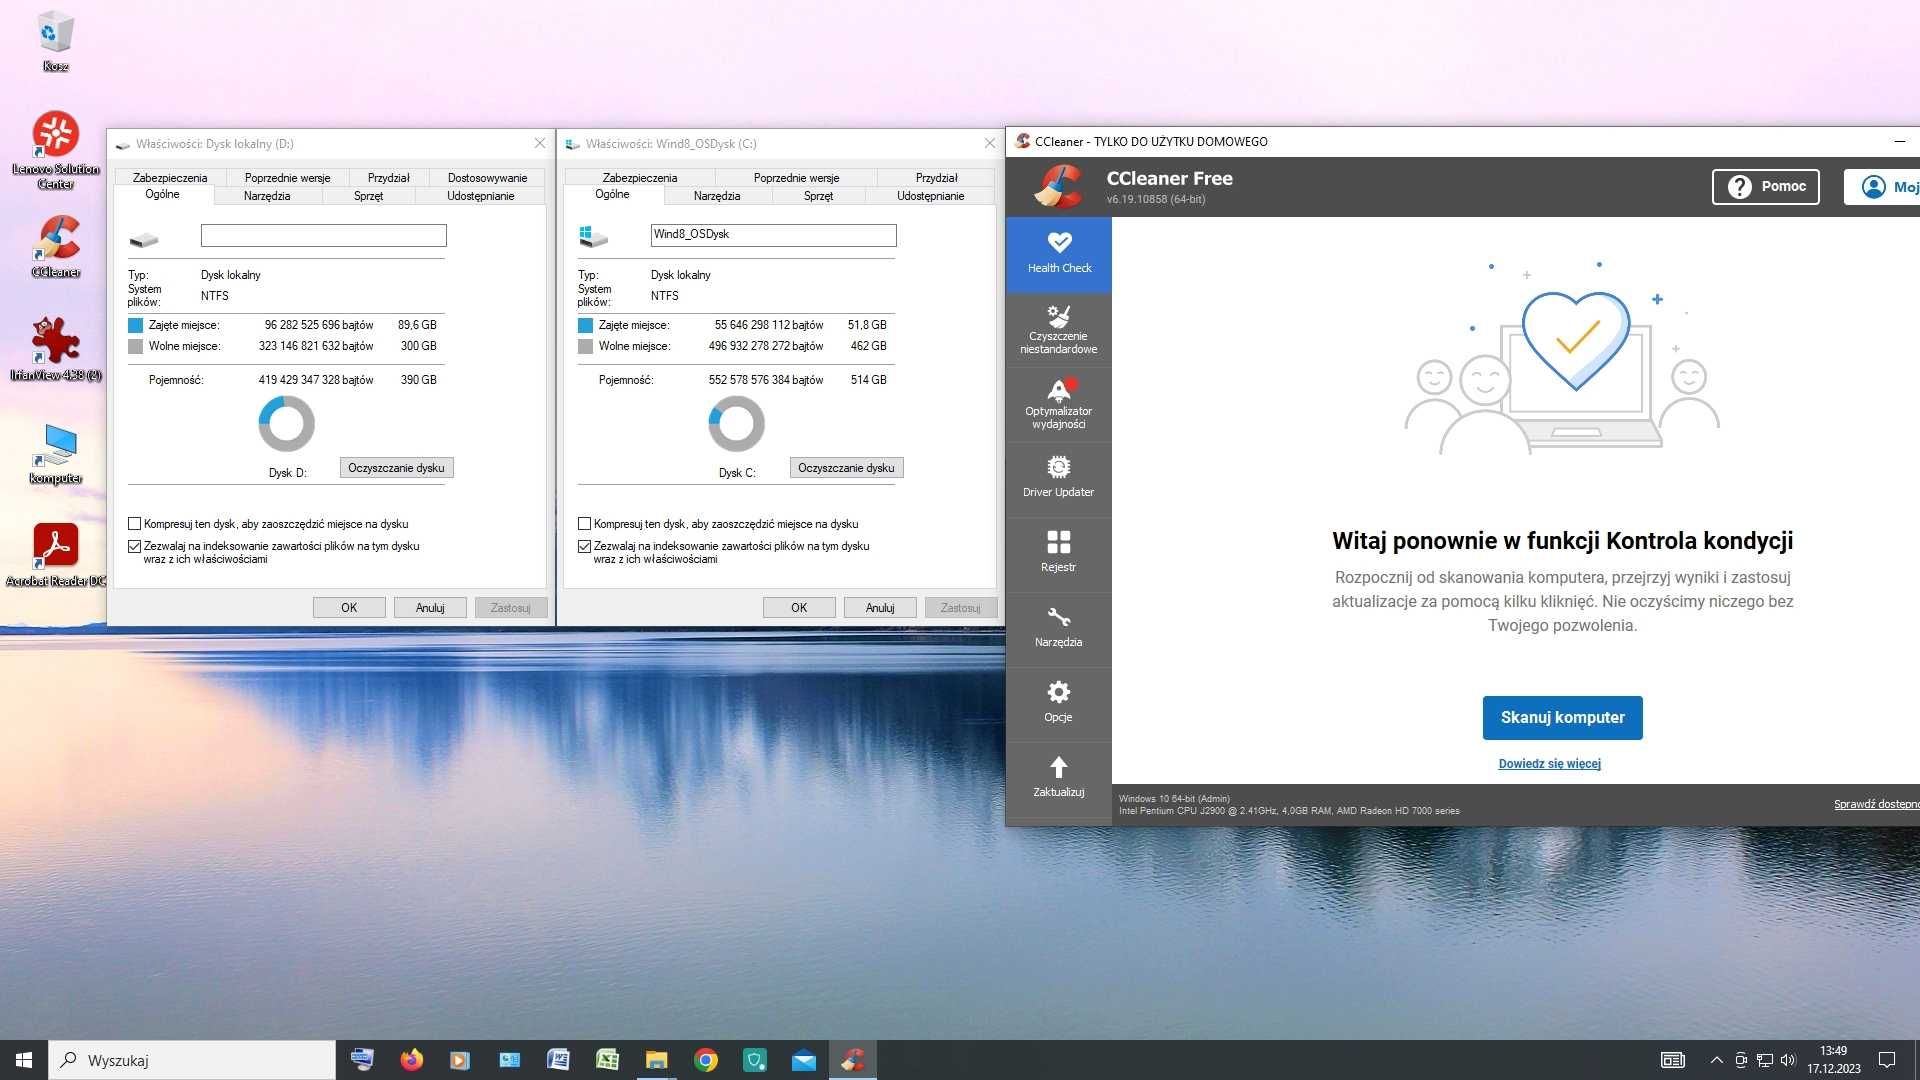Follow Dowiedz się więcej link
The width and height of the screenshot is (1920, 1080).
click(x=1549, y=764)
